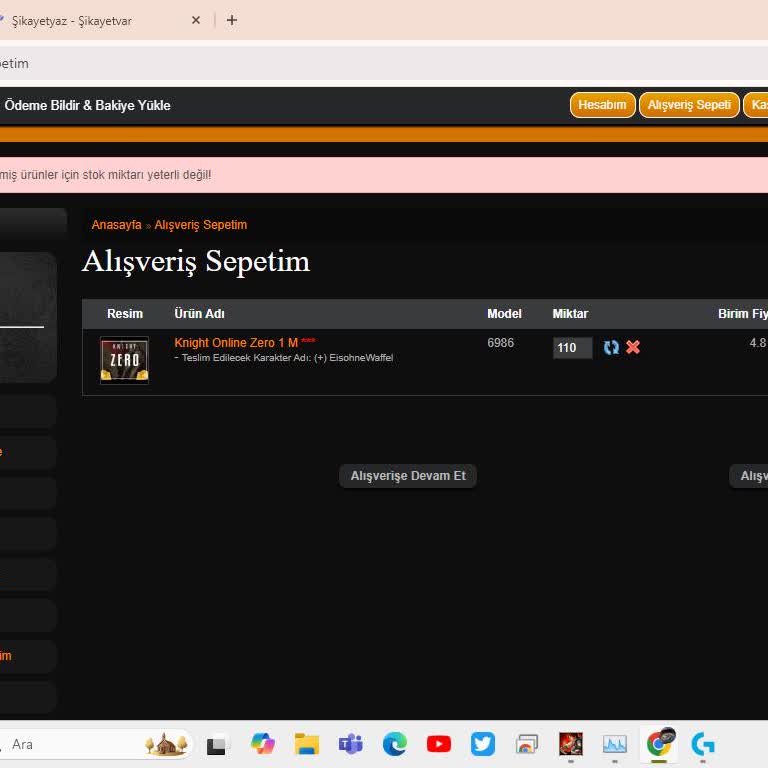
Task: Launch Copilot from the taskbar
Action: coord(263,744)
